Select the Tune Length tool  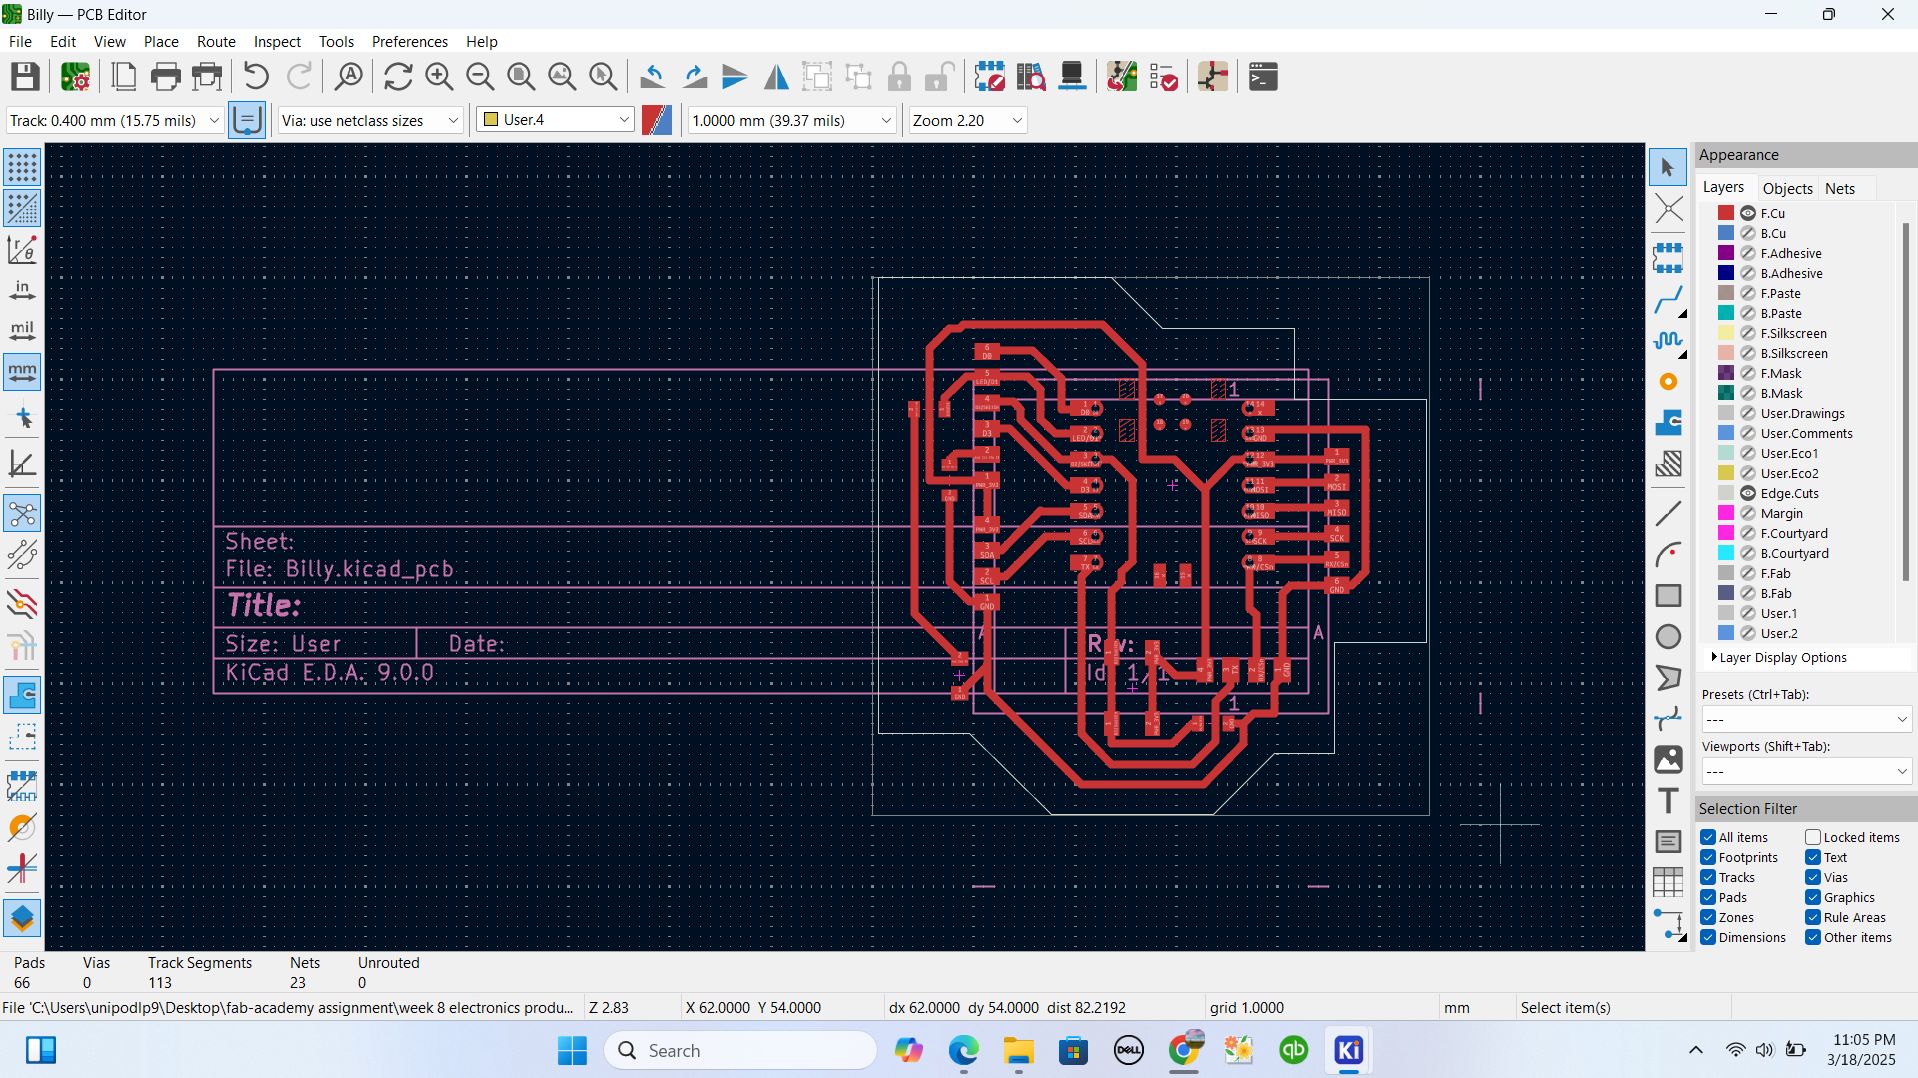tap(1668, 341)
